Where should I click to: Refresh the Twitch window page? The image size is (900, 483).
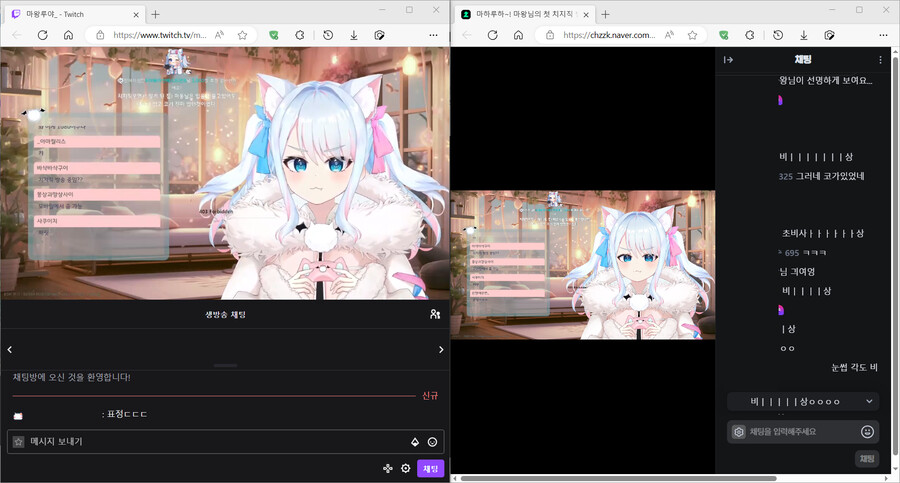[x=42, y=35]
